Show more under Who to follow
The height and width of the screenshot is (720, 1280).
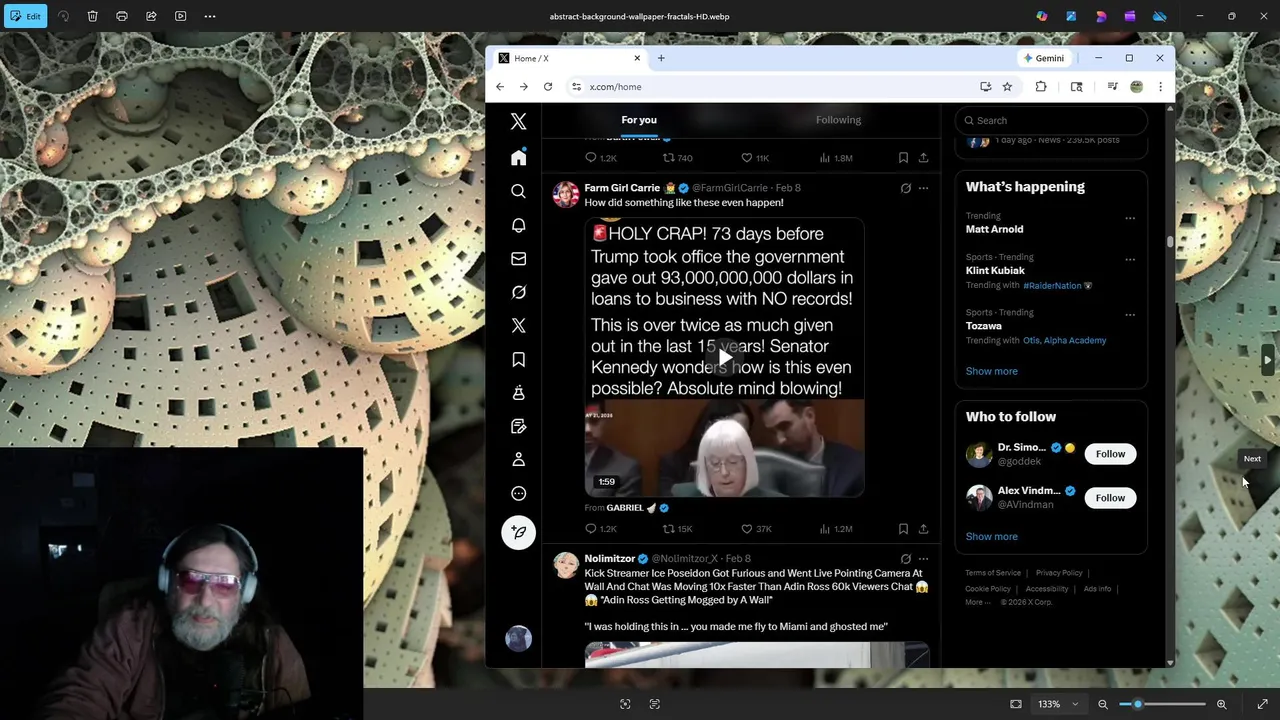point(991,537)
